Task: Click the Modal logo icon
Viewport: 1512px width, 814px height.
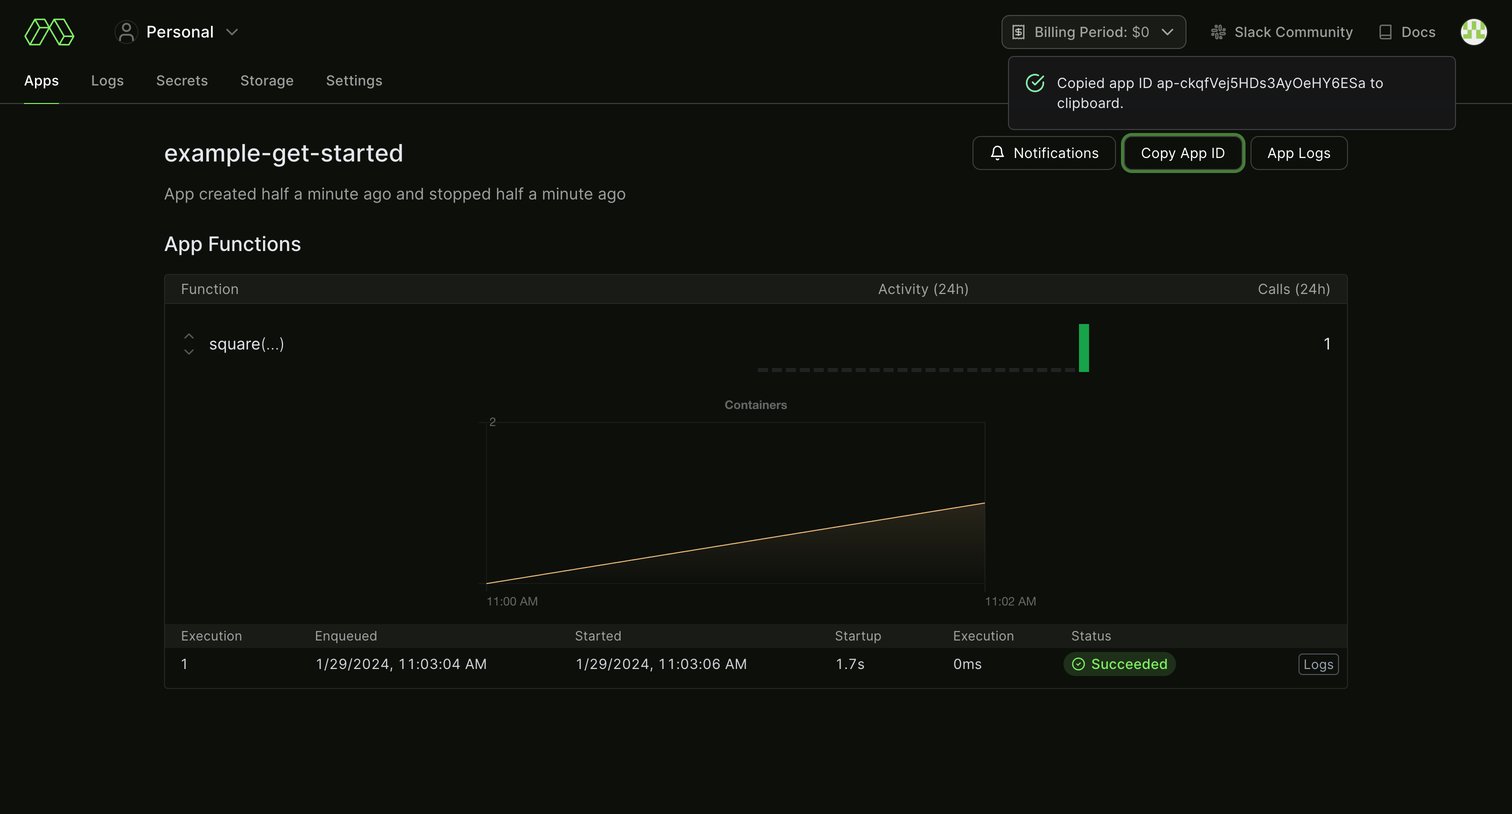Action: pyautogui.click(x=49, y=32)
